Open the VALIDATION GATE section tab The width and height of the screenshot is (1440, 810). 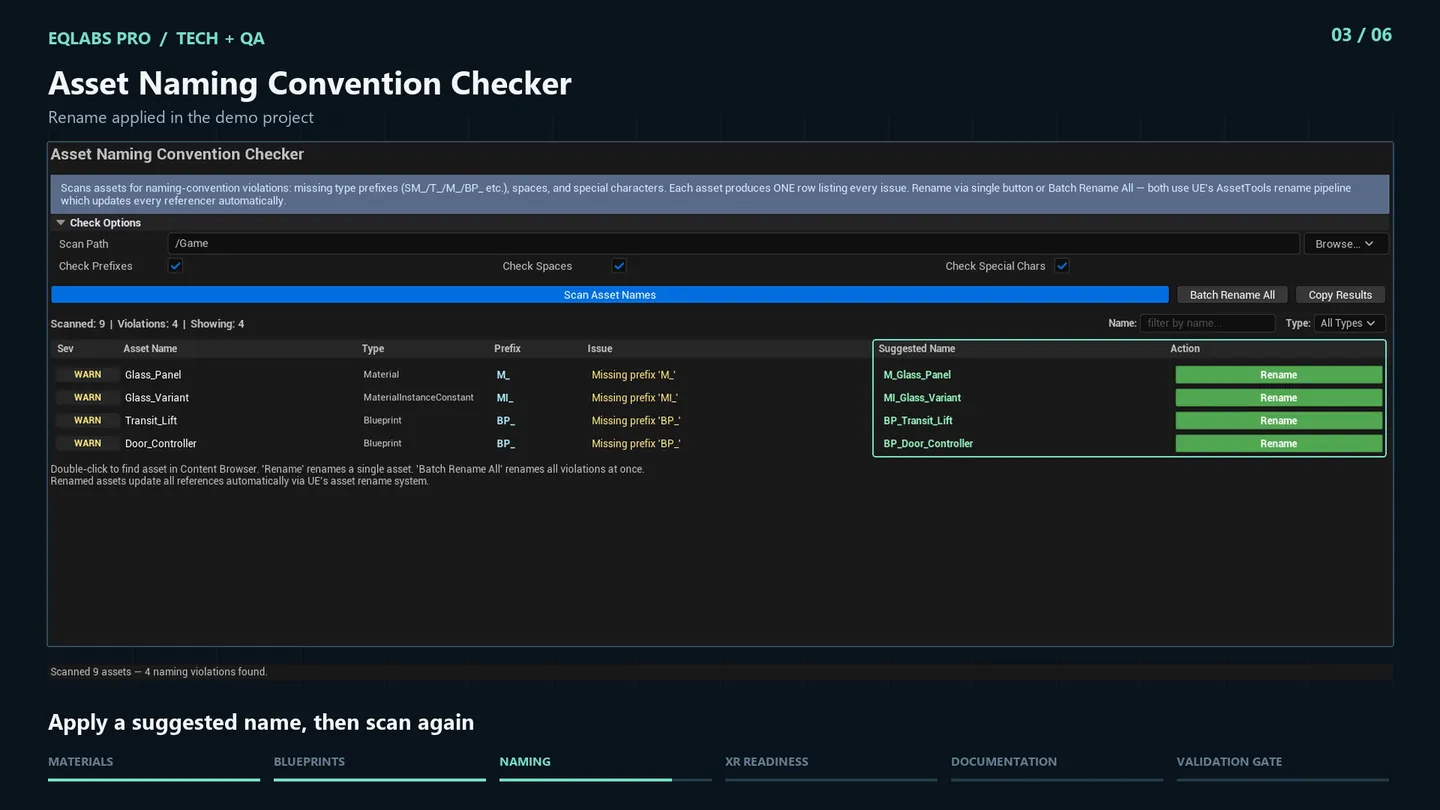1229,762
